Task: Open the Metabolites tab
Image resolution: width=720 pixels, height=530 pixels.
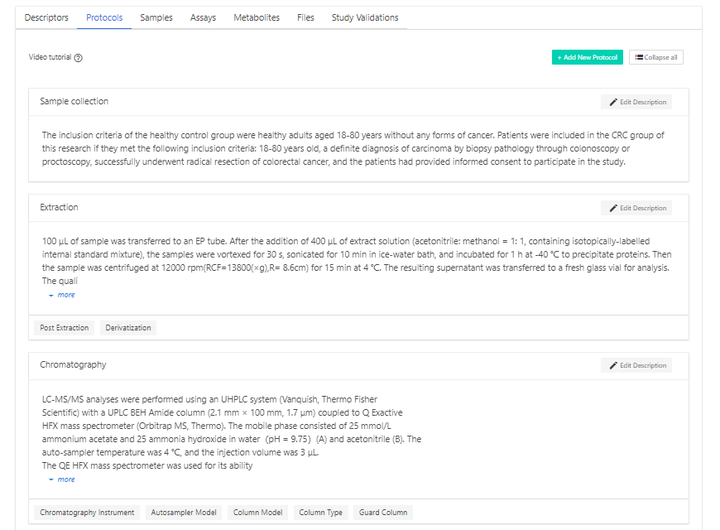Action: point(256,18)
